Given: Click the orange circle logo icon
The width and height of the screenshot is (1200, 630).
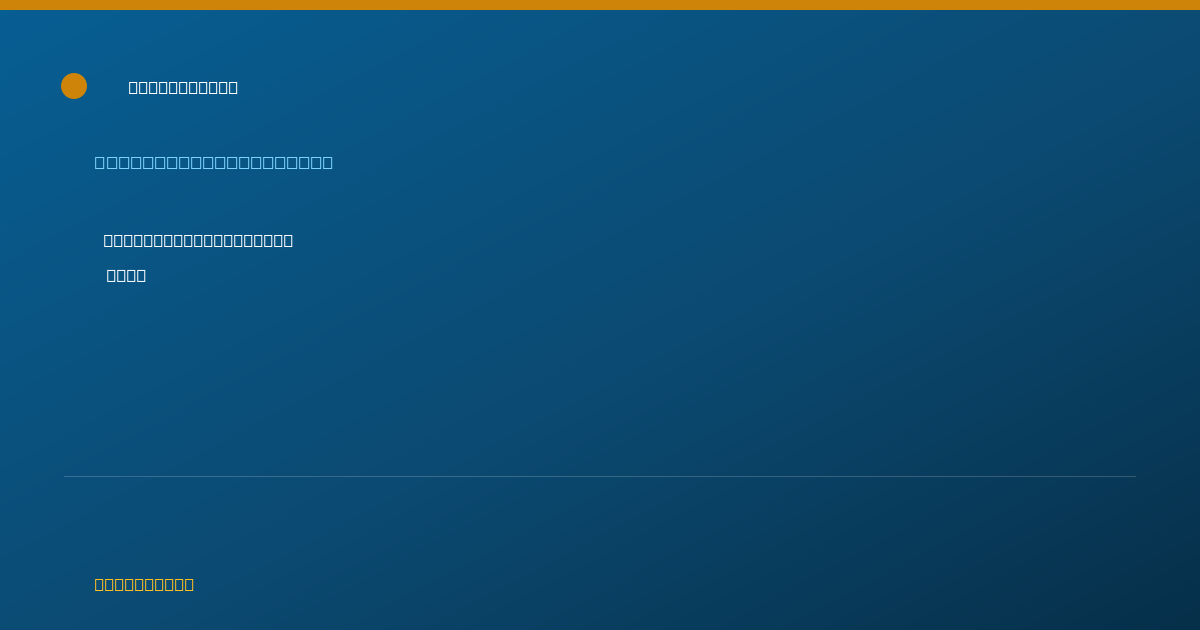Looking at the screenshot, I should coord(74,86).
